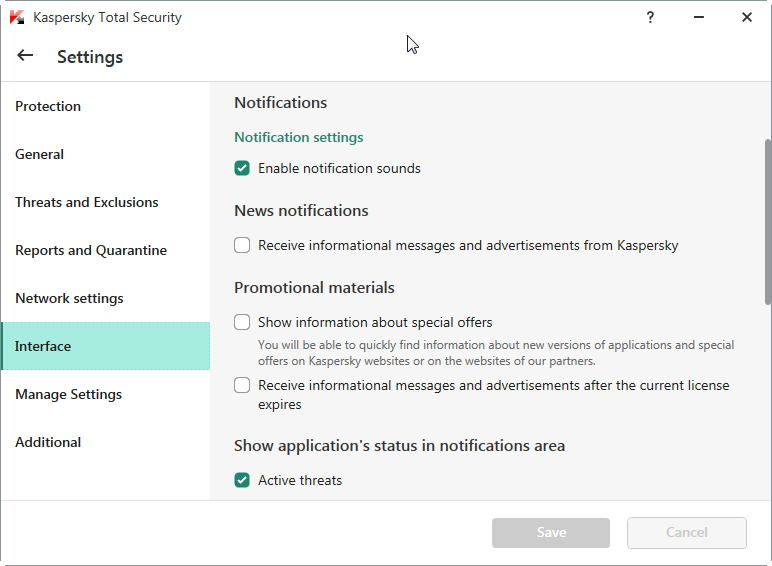The image size is (772, 566).
Task: Enable Show information about special offers
Action: (242, 322)
